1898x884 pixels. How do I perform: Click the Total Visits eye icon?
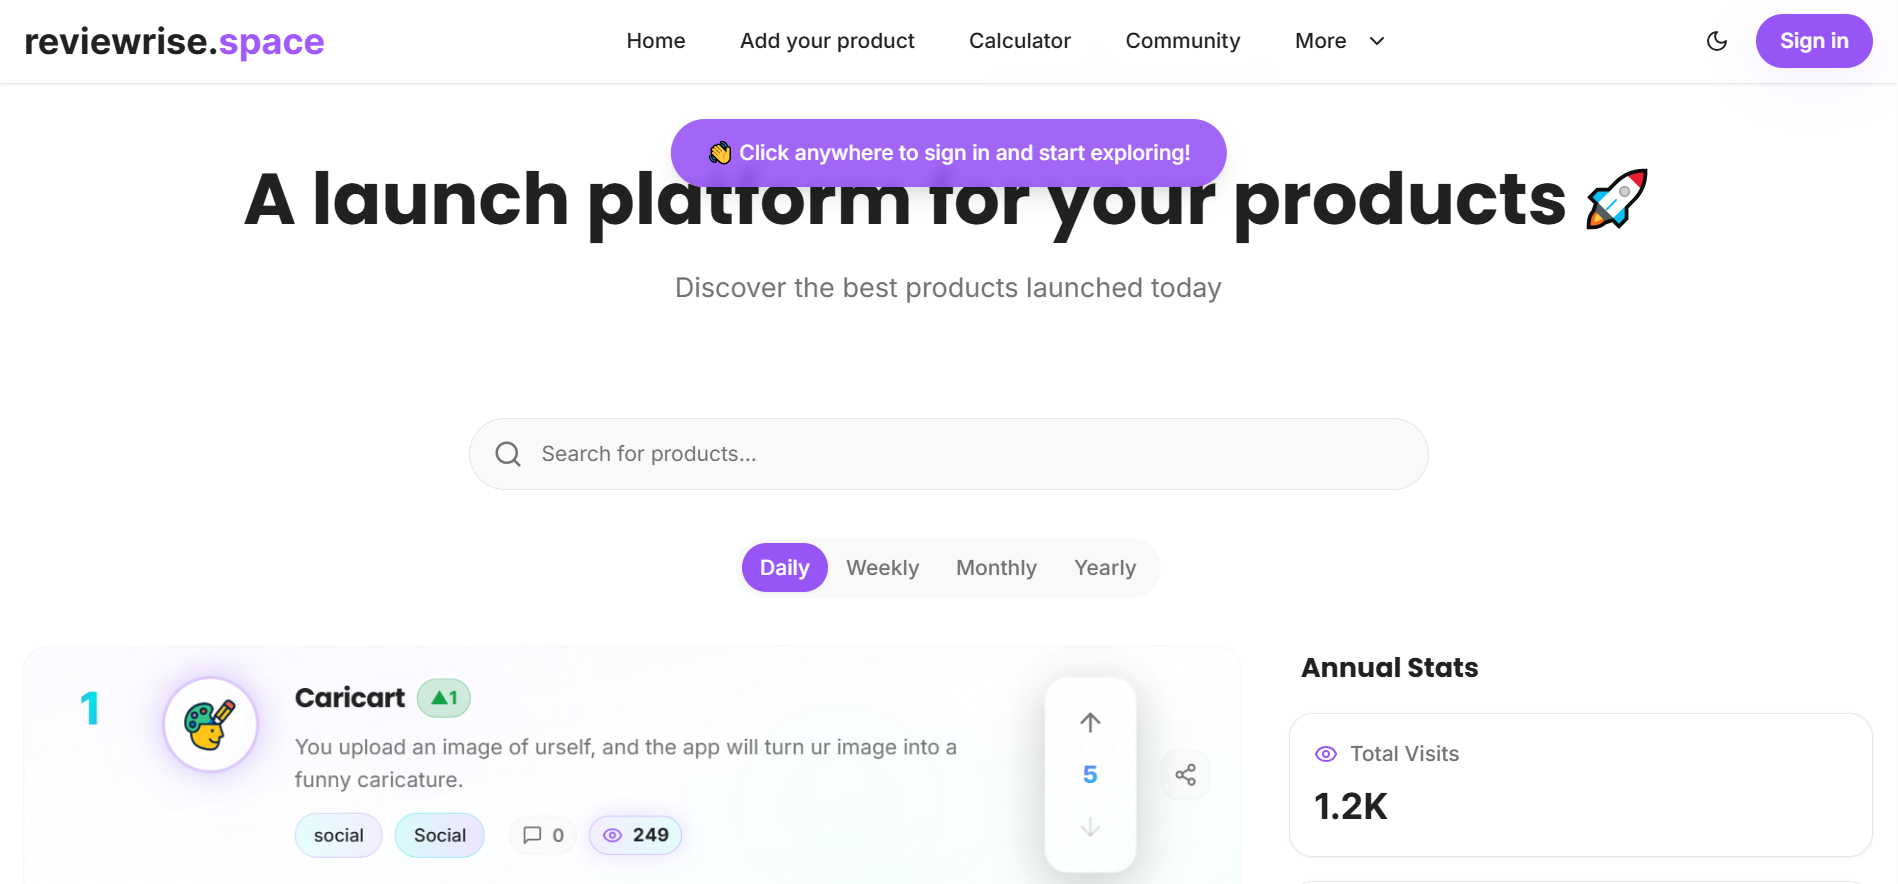point(1326,754)
